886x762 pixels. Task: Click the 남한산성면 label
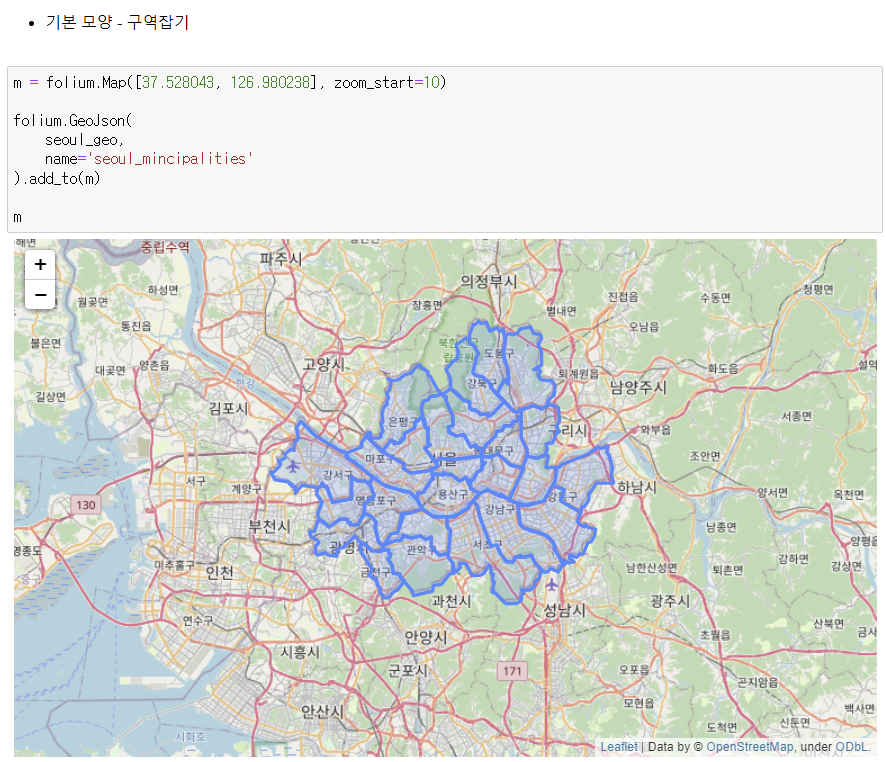pos(652,568)
